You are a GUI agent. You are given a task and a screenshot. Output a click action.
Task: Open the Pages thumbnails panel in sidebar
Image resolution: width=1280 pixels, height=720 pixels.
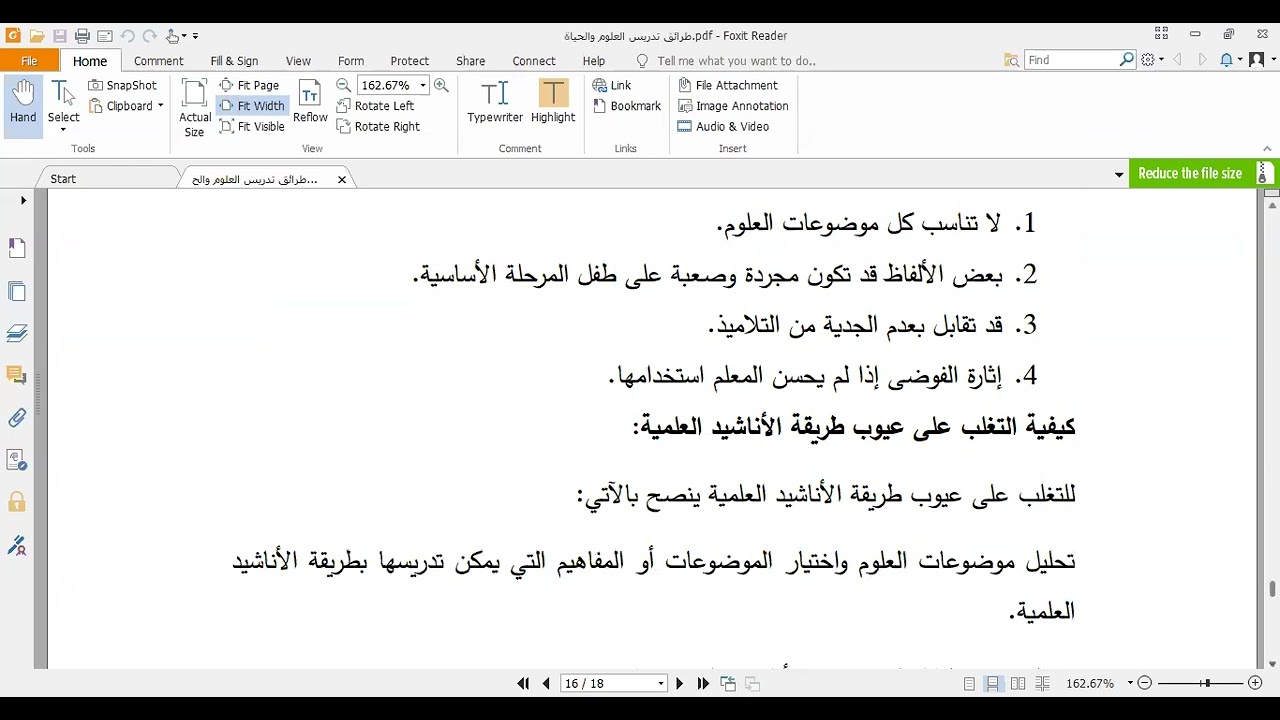tap(17, 292)
